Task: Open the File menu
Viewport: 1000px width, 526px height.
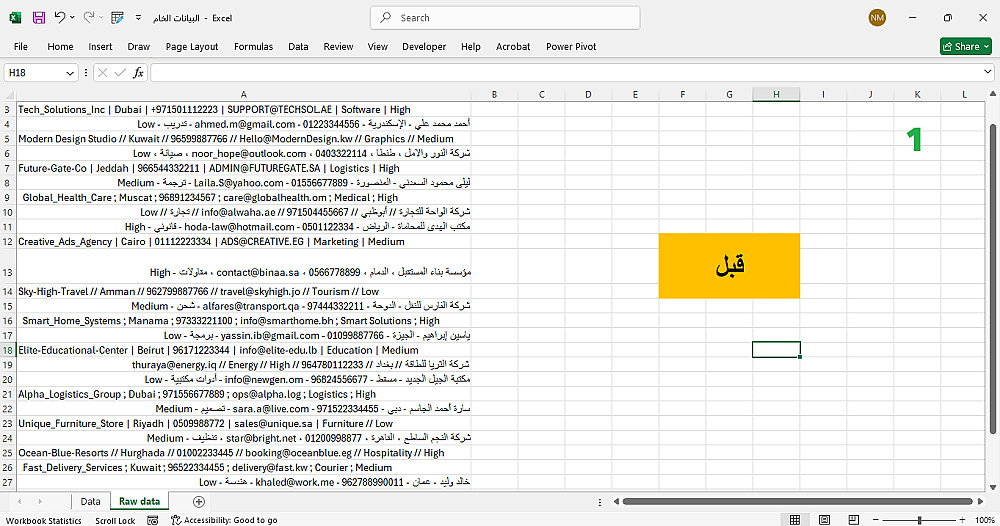Action: coord(21,47)
